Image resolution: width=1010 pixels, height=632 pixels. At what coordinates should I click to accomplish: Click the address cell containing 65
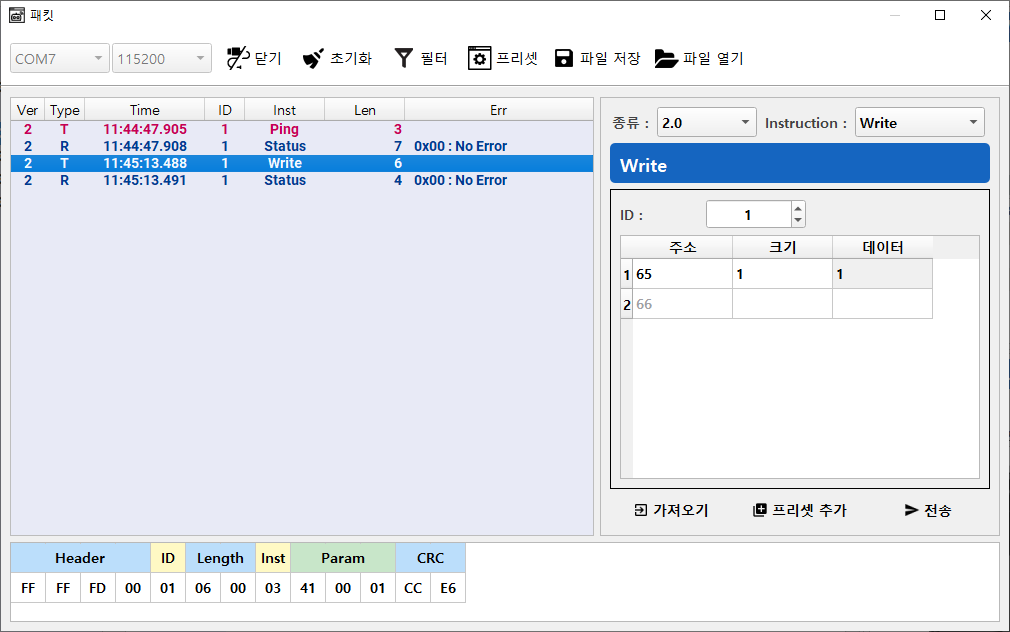(x=682, y=274)
